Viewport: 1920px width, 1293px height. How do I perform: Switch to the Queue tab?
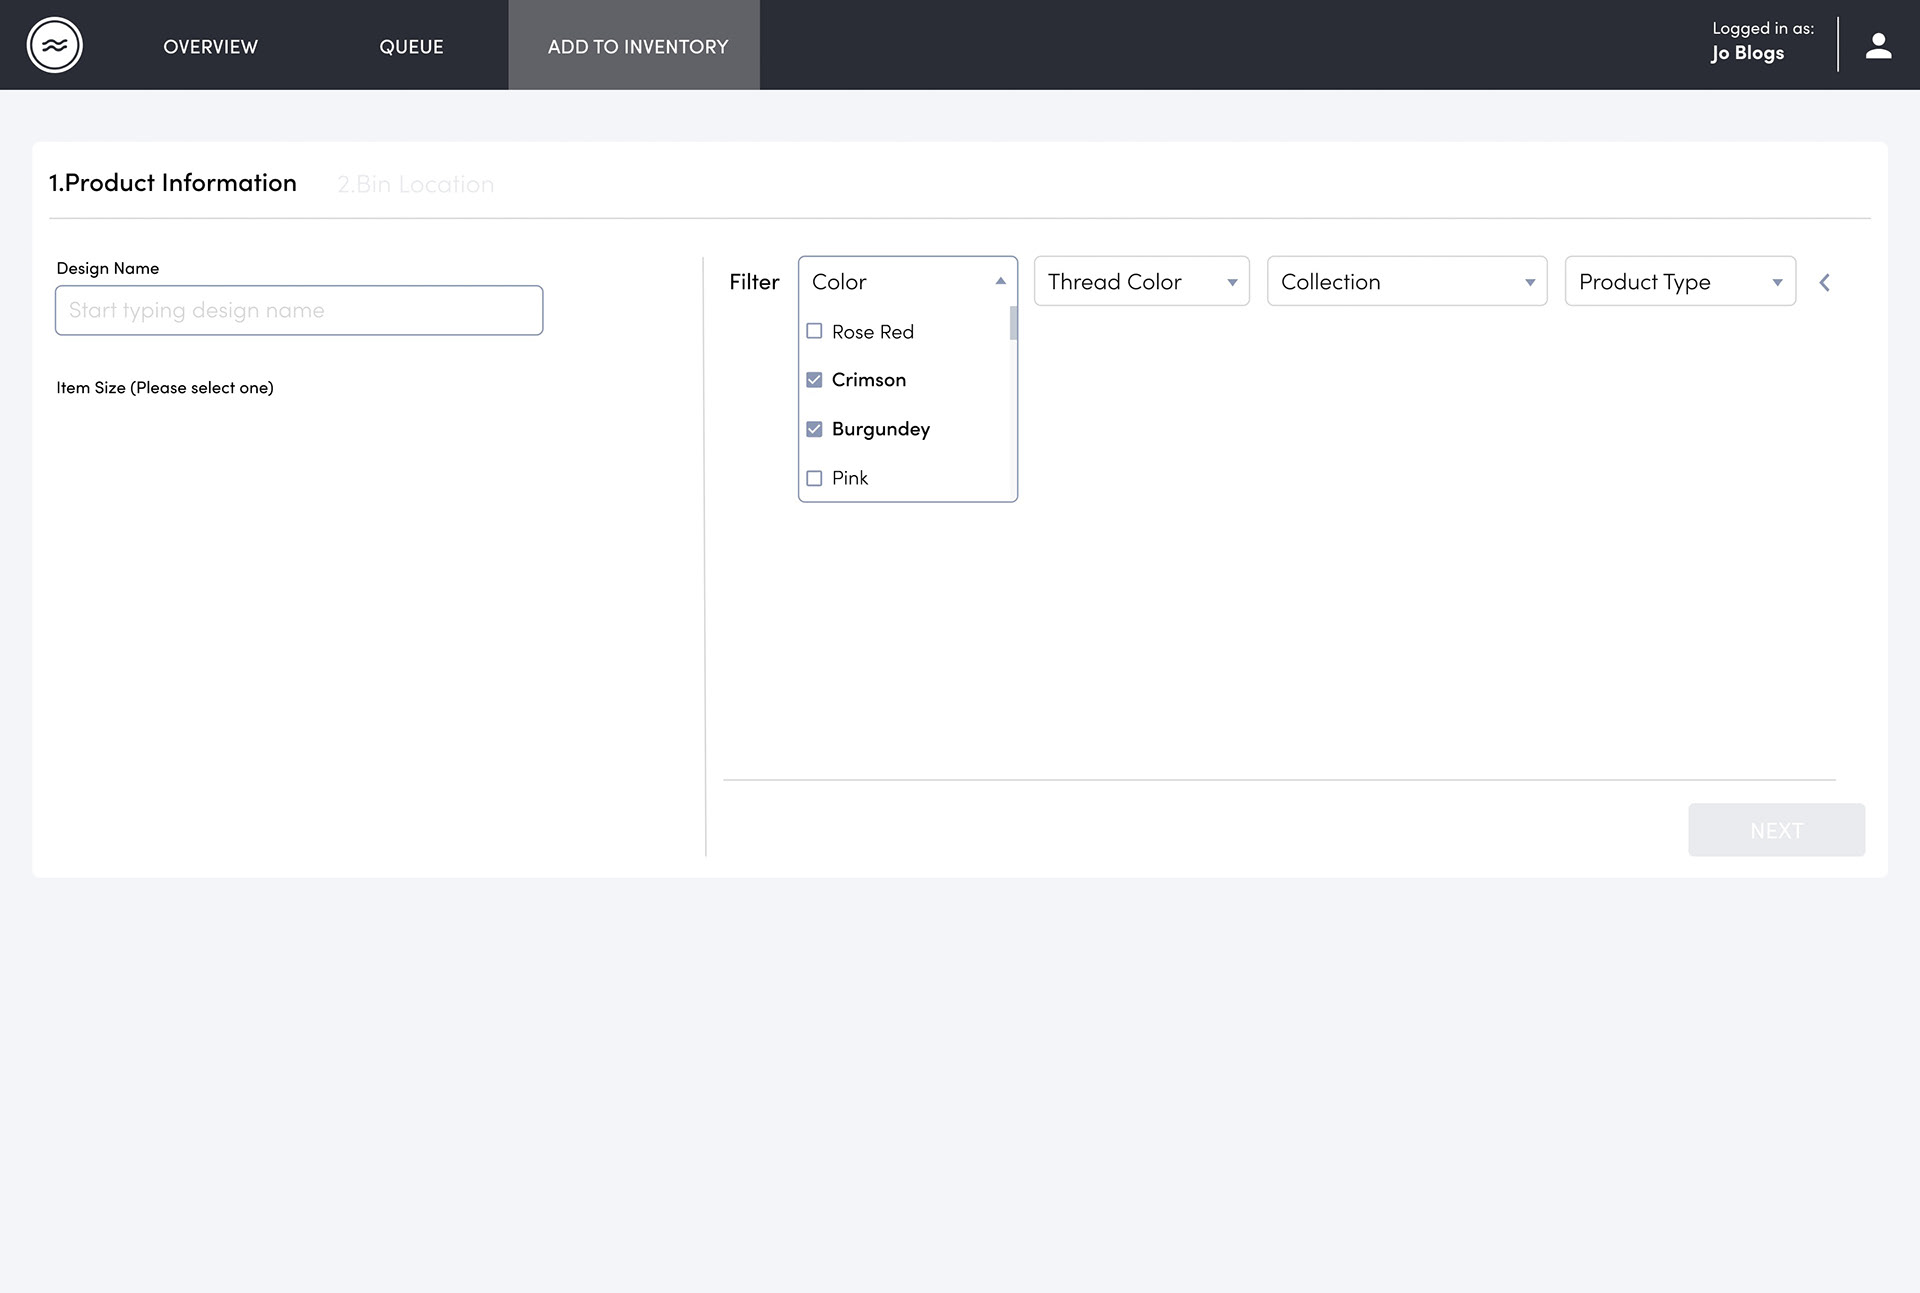tap(411, 46)
